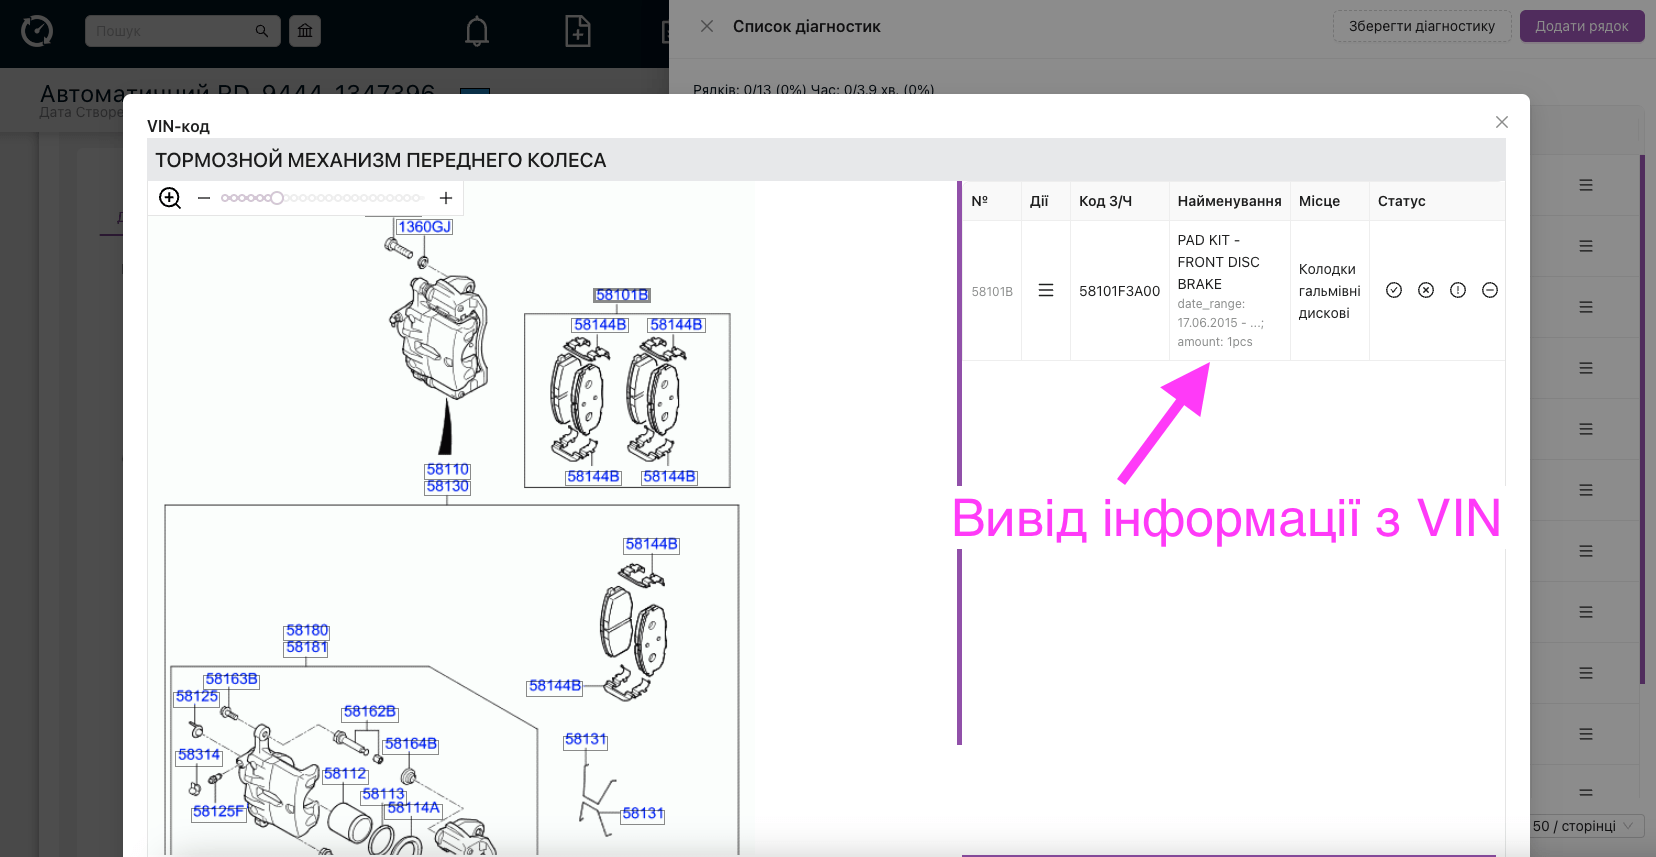The width and height of the screenshot is (1656, 857).
Task: Click the search magnifier icon in the Пошук field
Action: click(x=262, y=31)
